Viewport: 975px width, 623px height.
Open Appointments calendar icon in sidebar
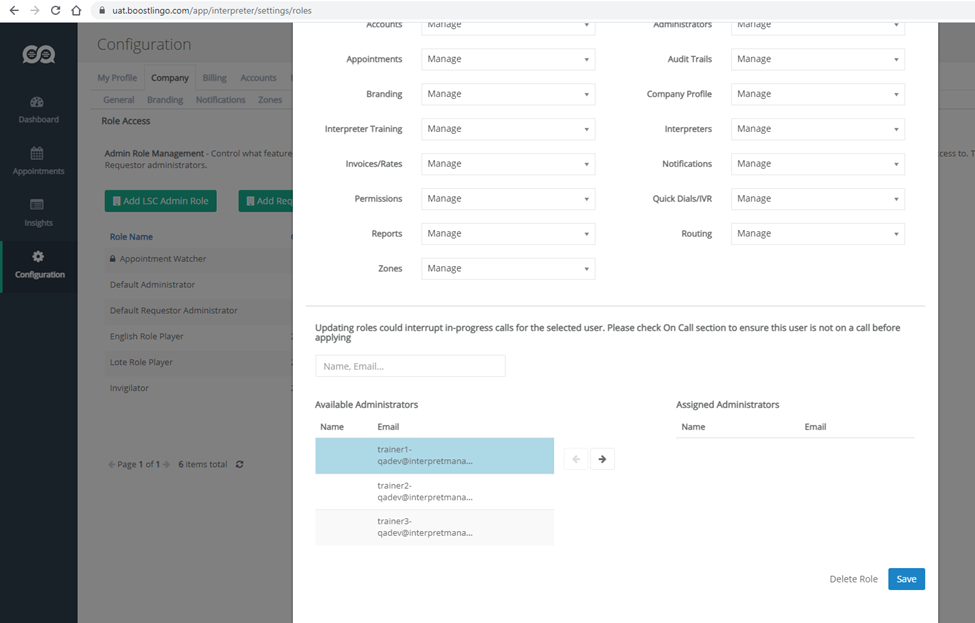[37, 154]
